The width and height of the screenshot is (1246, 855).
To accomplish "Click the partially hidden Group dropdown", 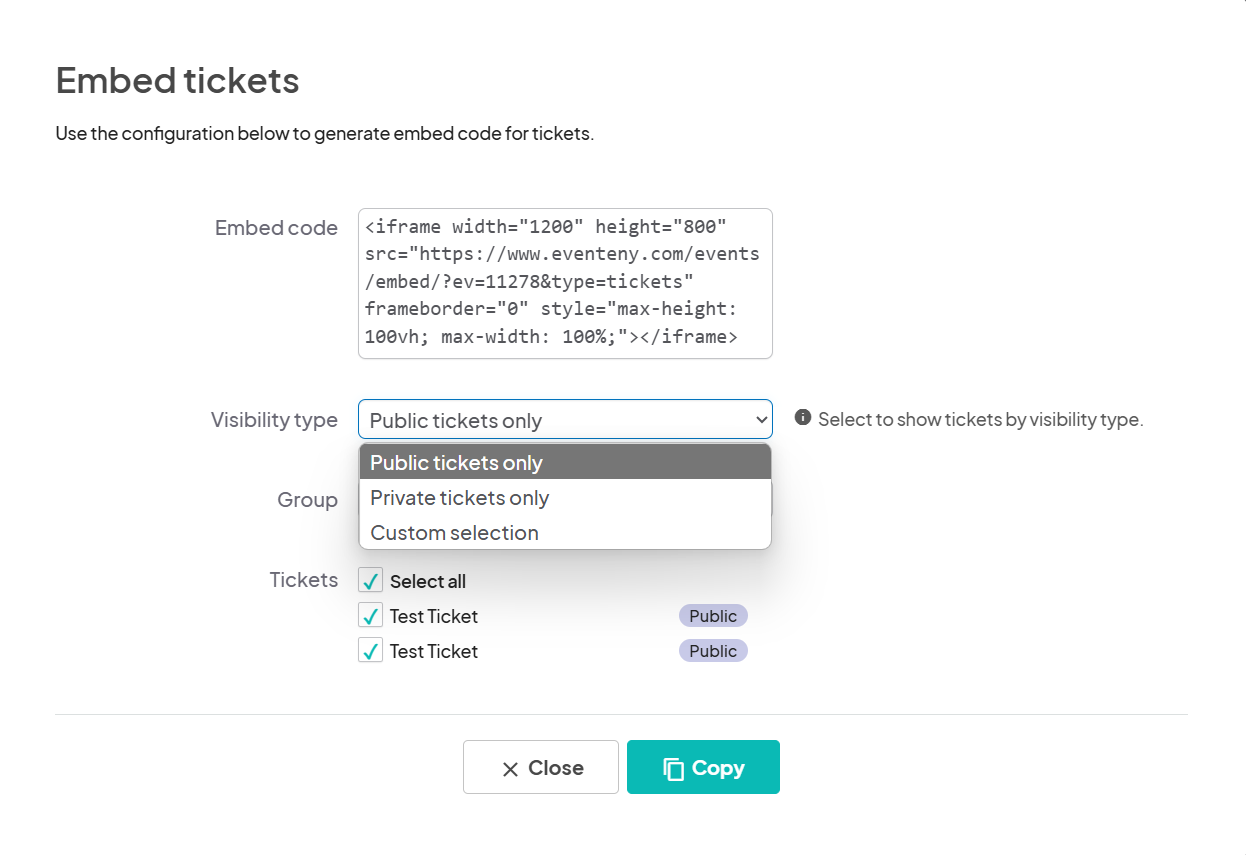I will pyautogui.click(x=772, y=500).
